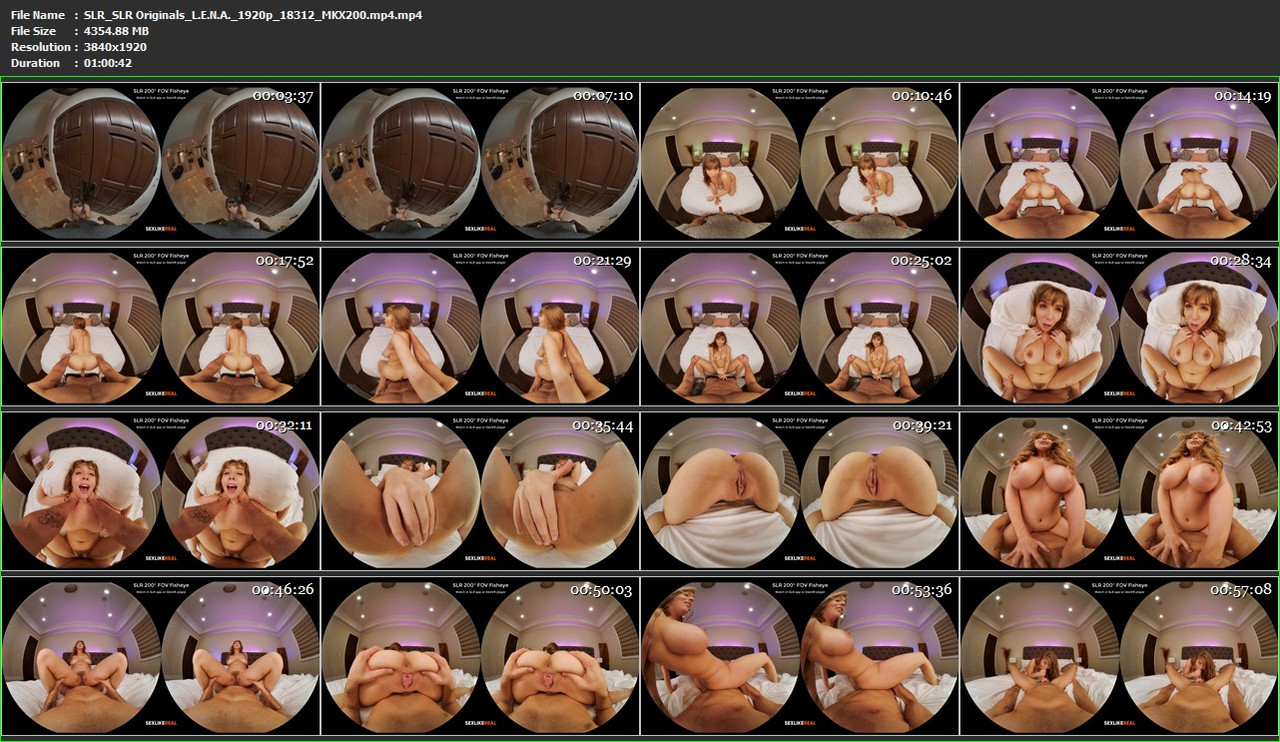The height and width of the screenshot is (742, 1280).
Task: Select the thumbnail stamped 00:07:10
Action: (480, 162)
